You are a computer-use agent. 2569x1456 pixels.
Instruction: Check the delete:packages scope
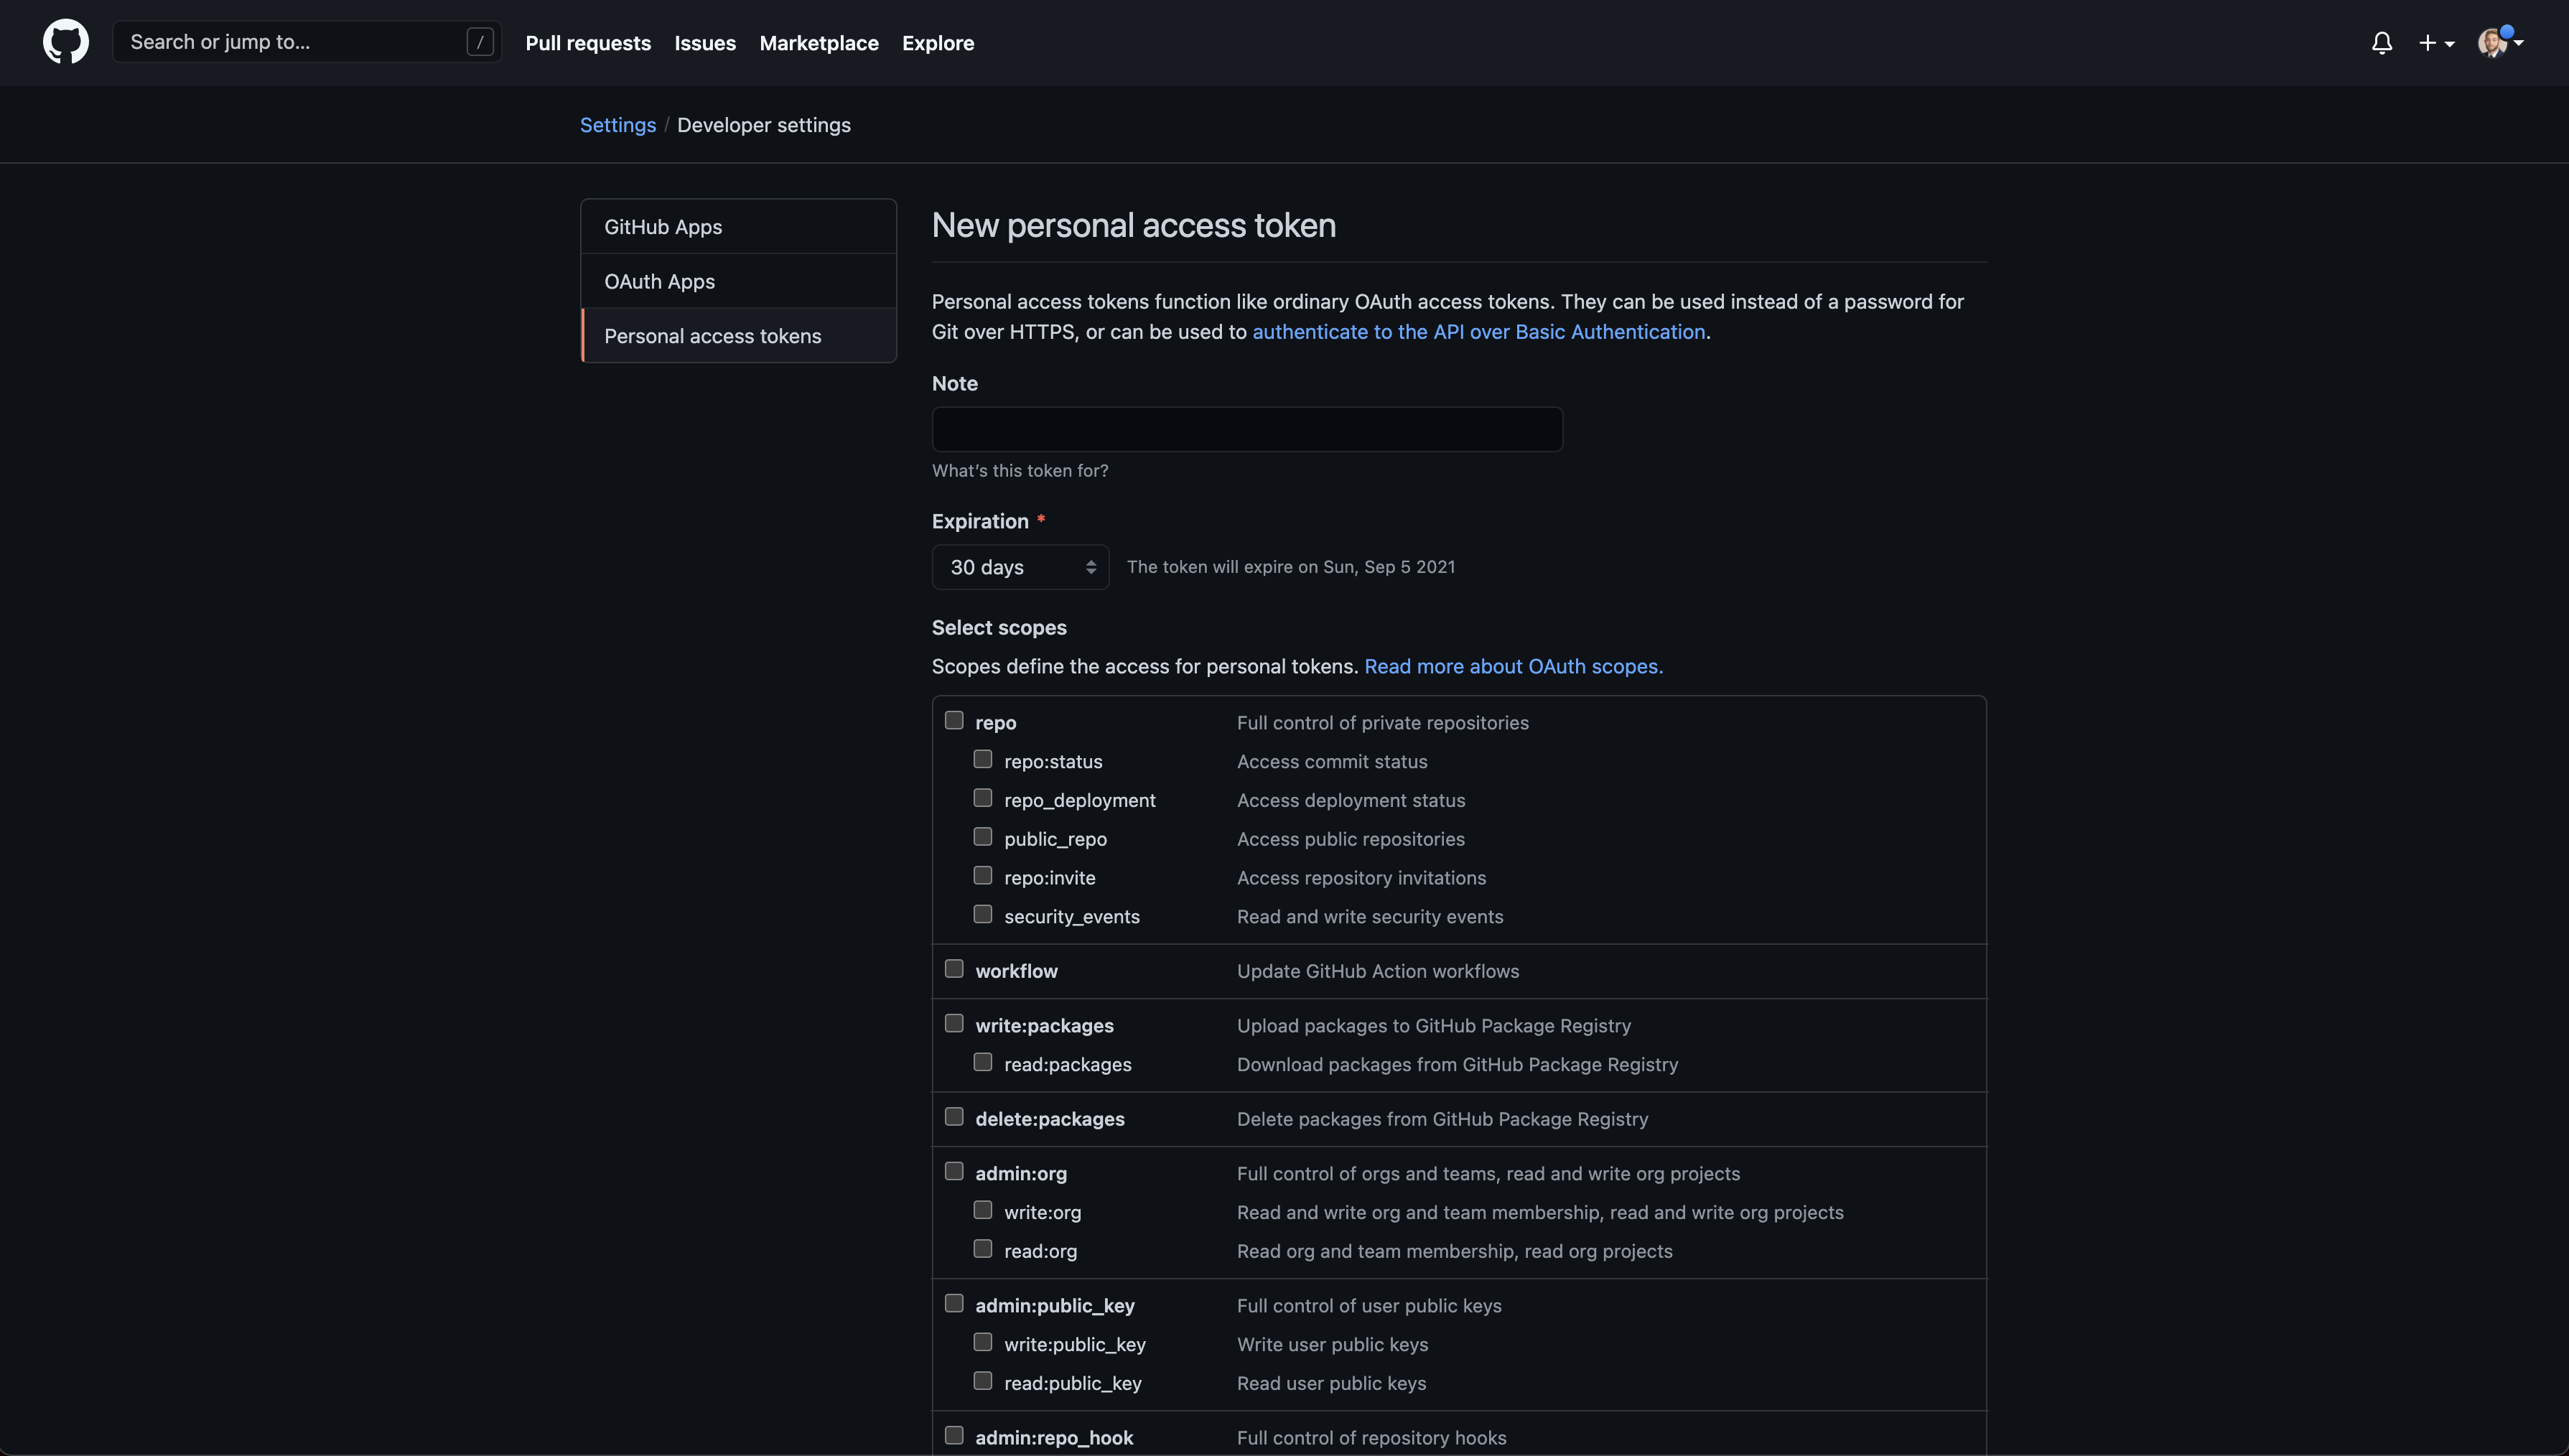coord(954,1117)
